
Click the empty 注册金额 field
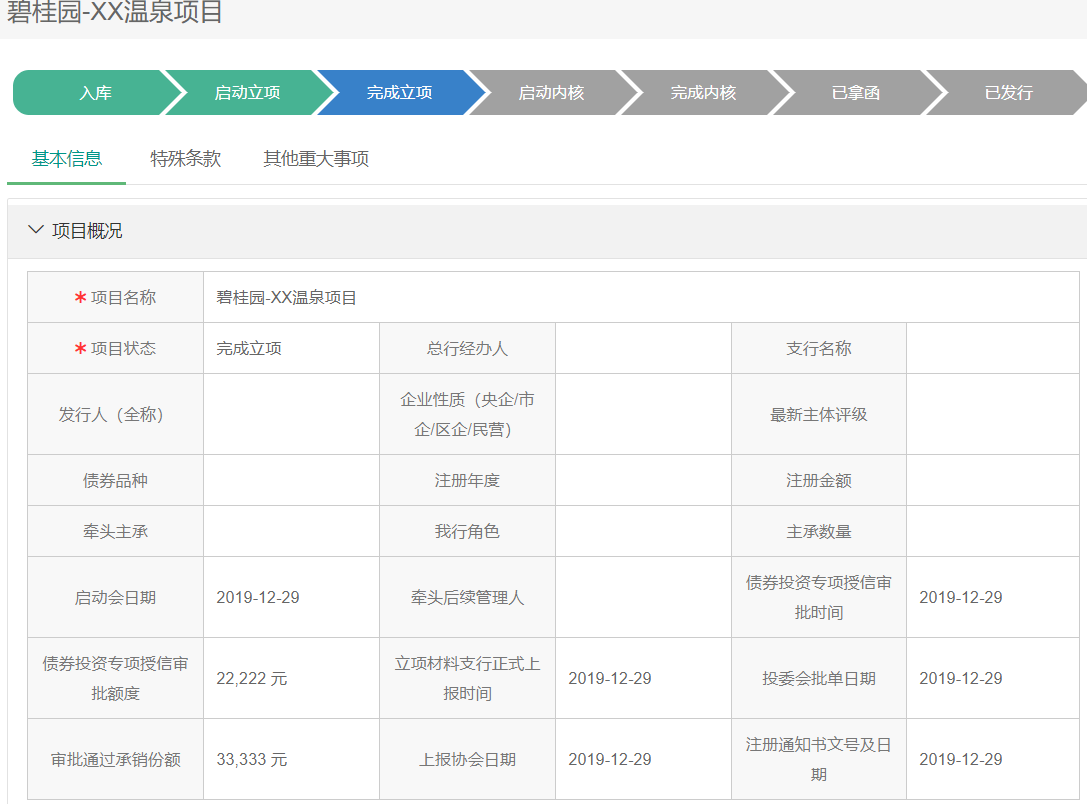point(993,480)
